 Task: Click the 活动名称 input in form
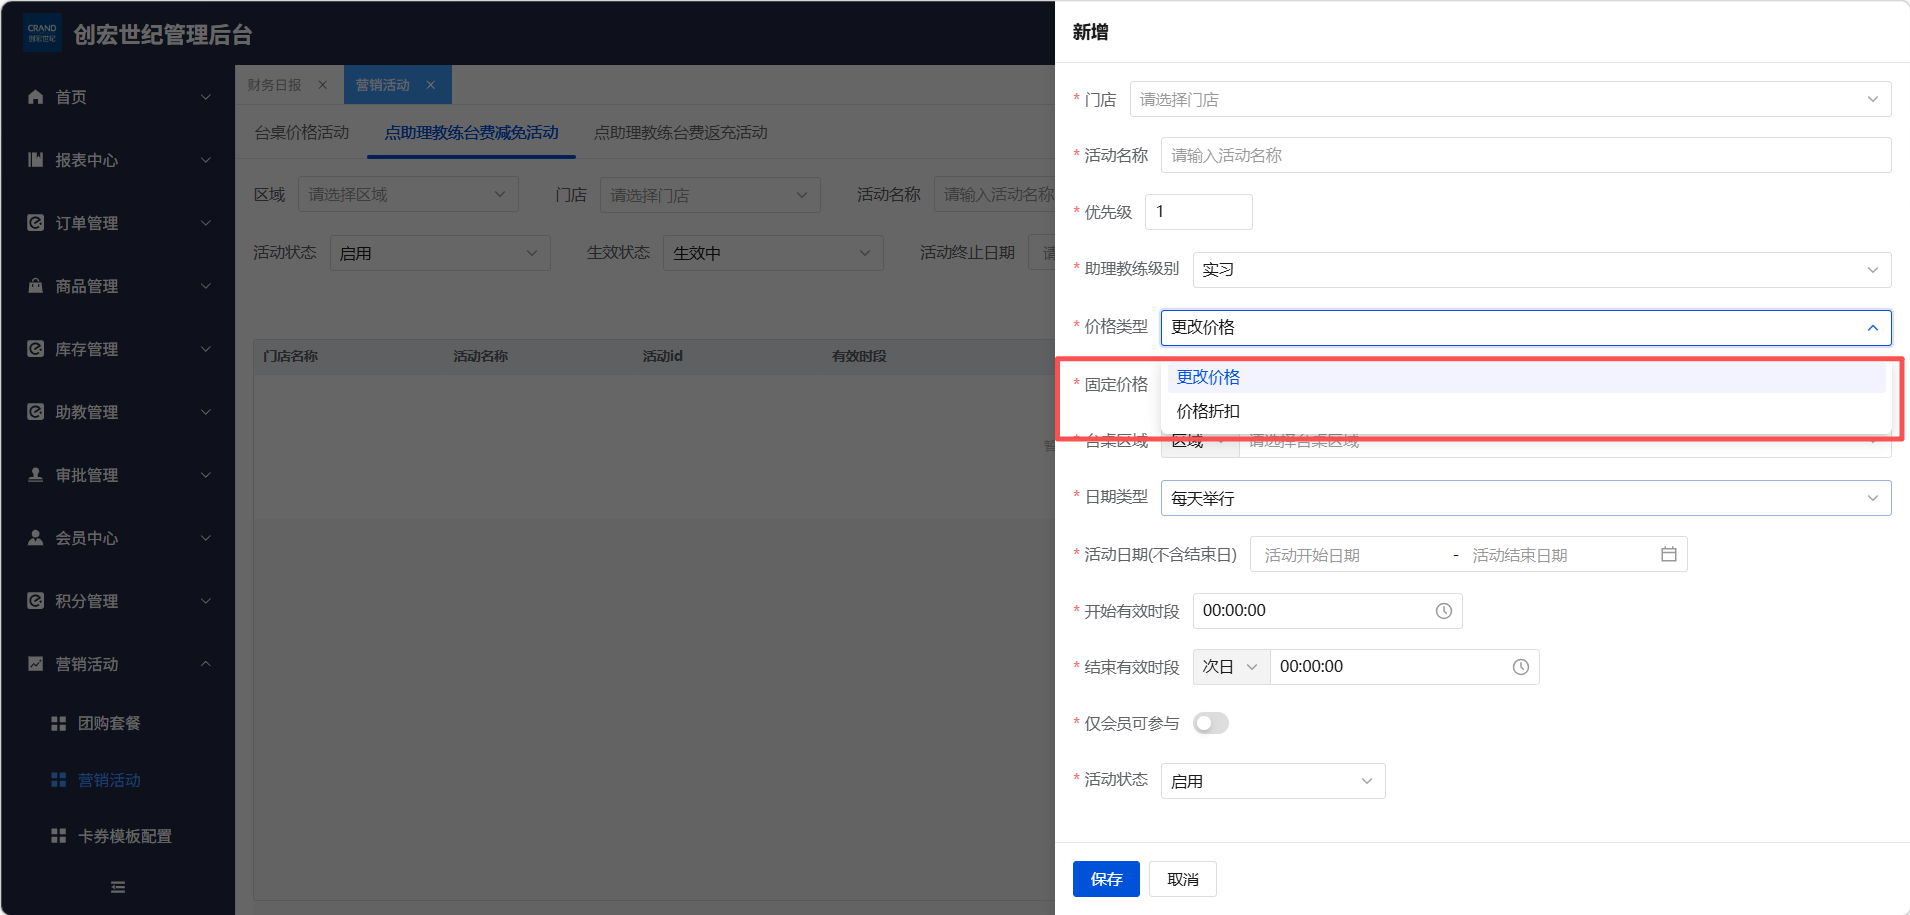[x=1525, y=155]
